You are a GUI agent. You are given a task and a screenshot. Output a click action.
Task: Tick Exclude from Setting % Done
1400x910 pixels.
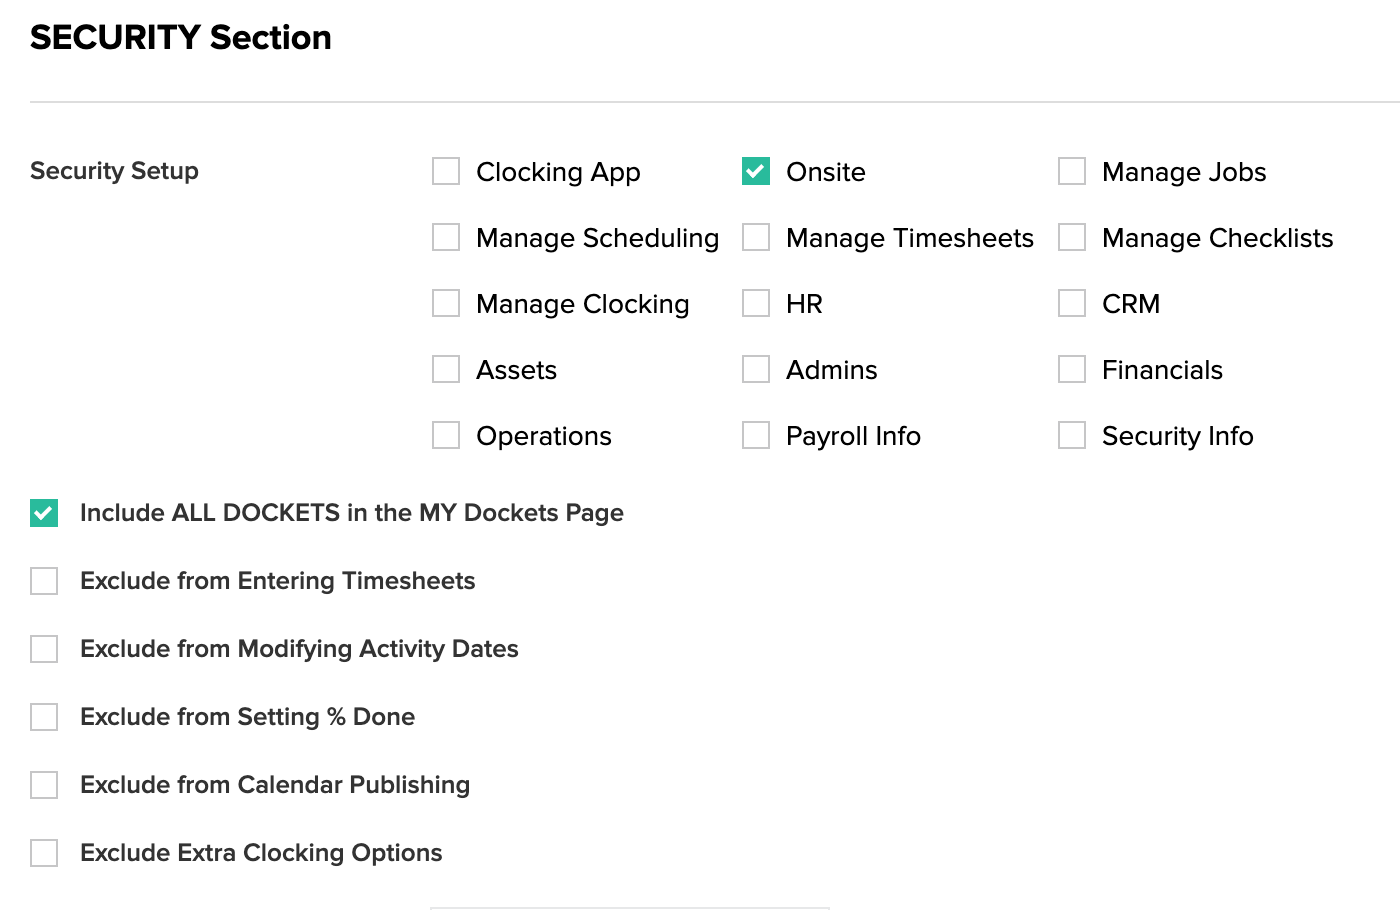pos(44,717)
